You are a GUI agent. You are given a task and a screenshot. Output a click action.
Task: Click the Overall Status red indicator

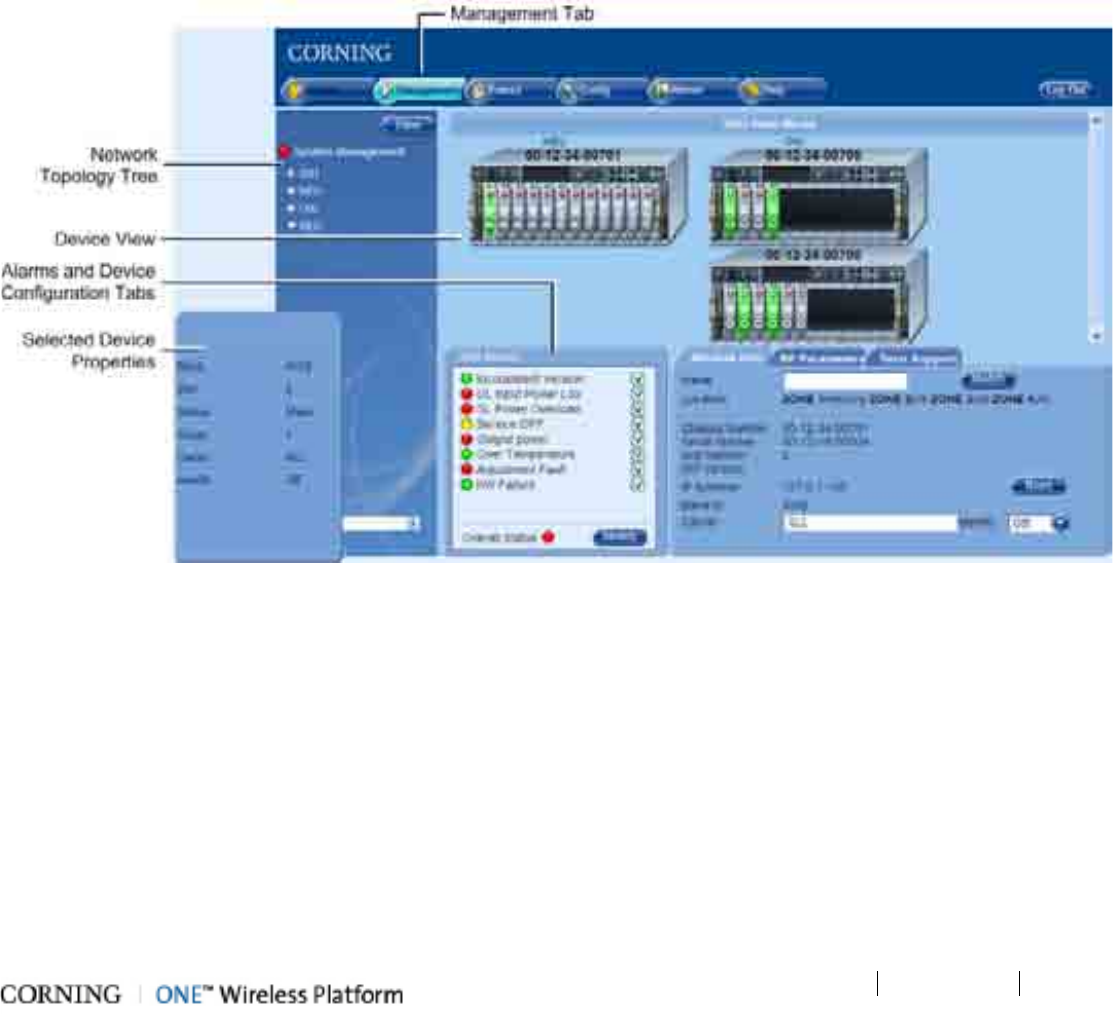click(x=548, y=537)
